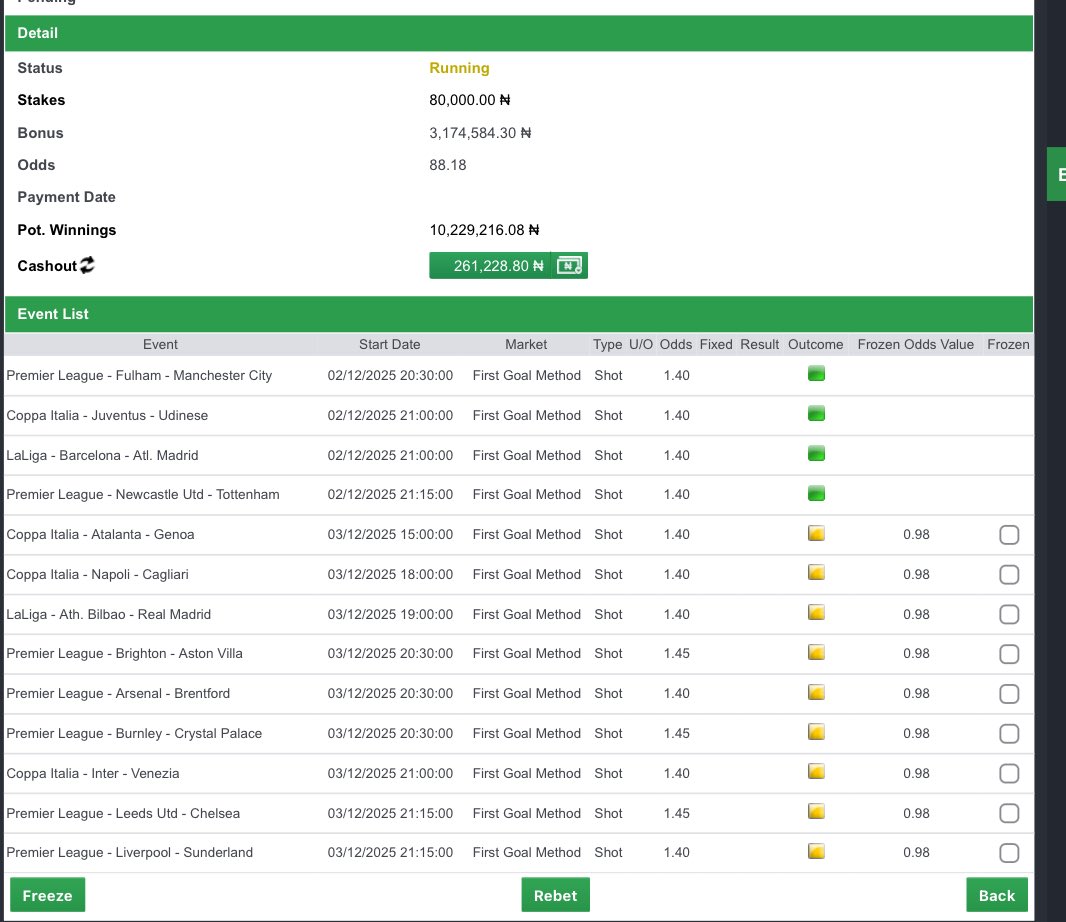Click green outcome icon for Fulham - Manchester City
The width and height of the screenshot is (1066, 922).
coord(815,373)
